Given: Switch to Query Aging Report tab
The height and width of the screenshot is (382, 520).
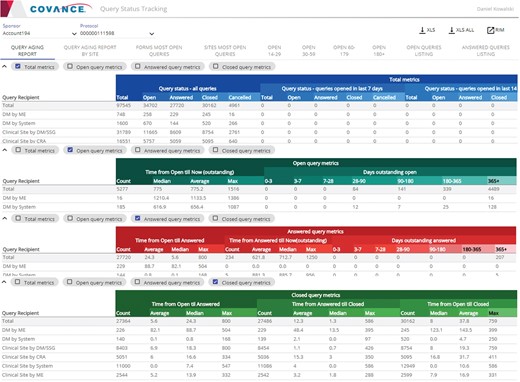Looking at the screenshot, I should (27, 51).
